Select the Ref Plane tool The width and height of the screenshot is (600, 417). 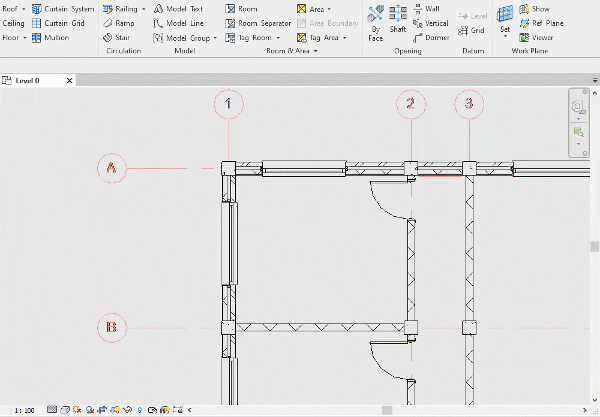(x=541, y=23)
